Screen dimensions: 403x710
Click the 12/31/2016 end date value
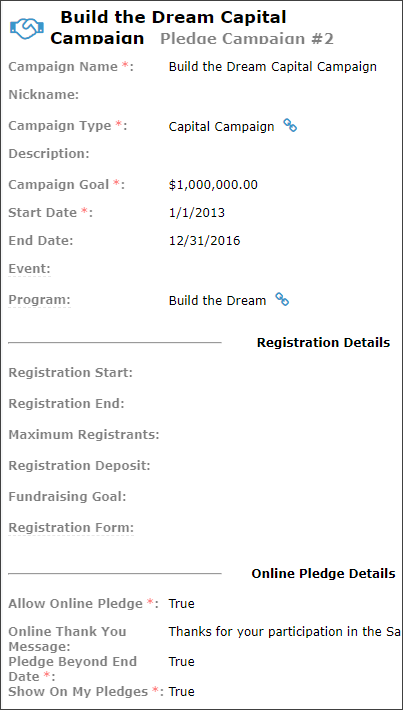click(x=205, y=240)
